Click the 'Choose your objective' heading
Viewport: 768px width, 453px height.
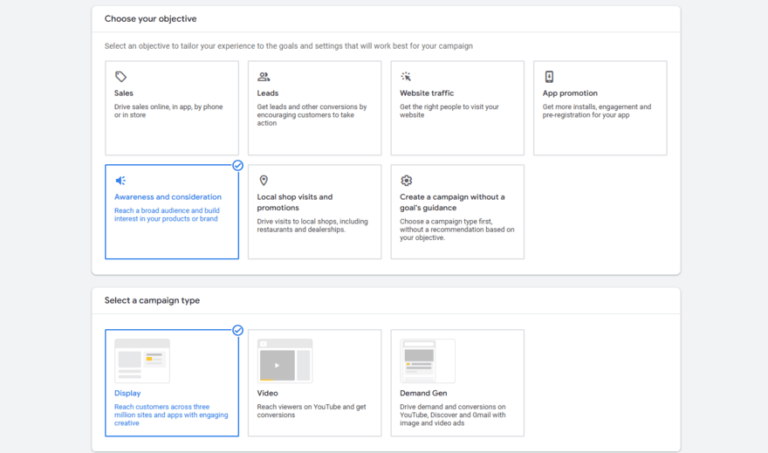[x=150, y=19]
